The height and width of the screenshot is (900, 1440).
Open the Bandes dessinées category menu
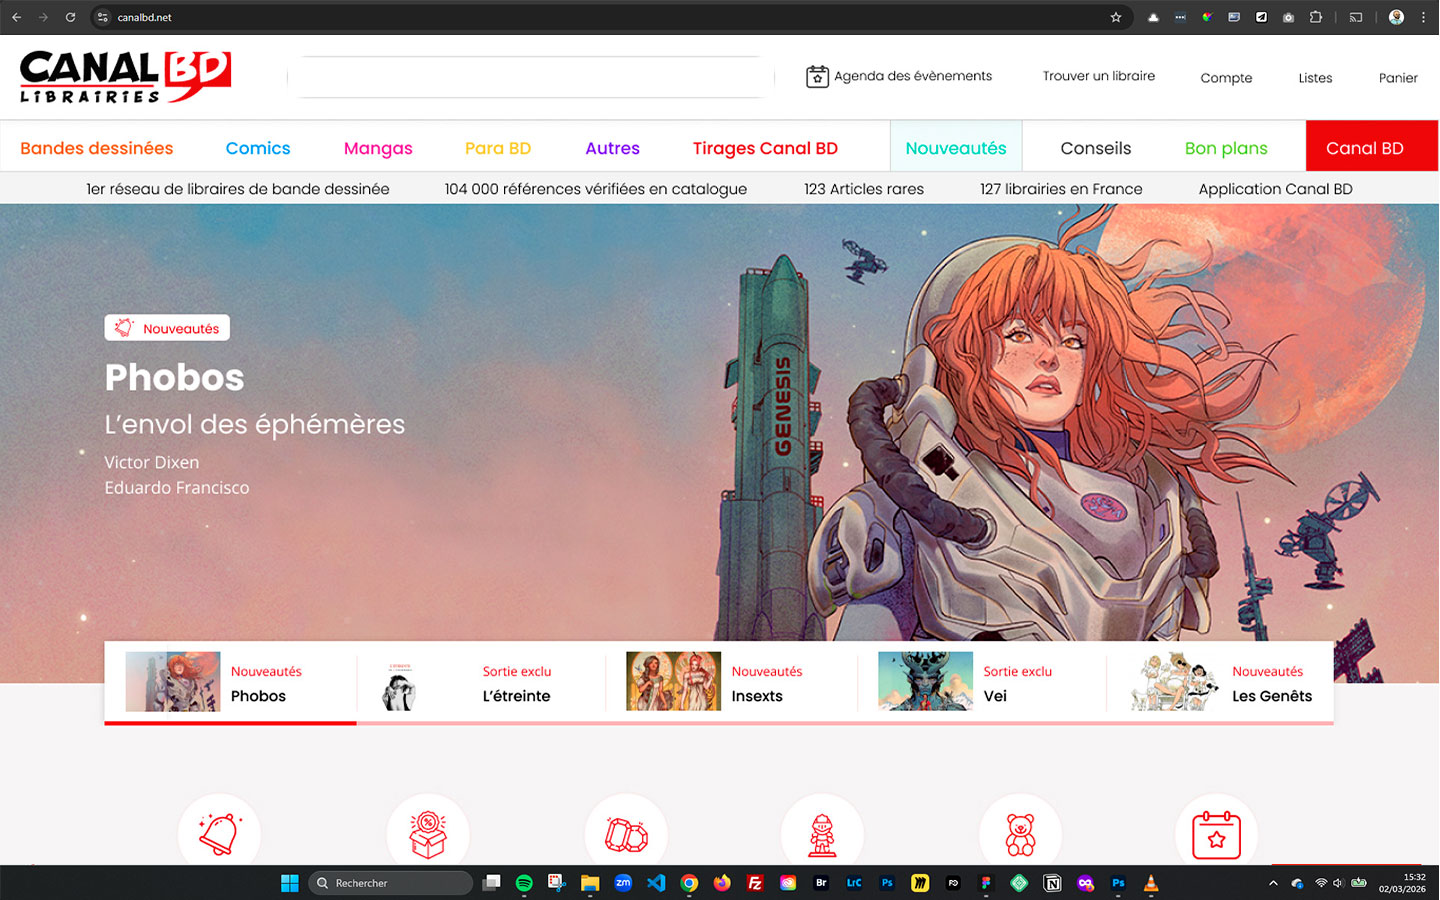pyautogui.click(x=97, y=148)
